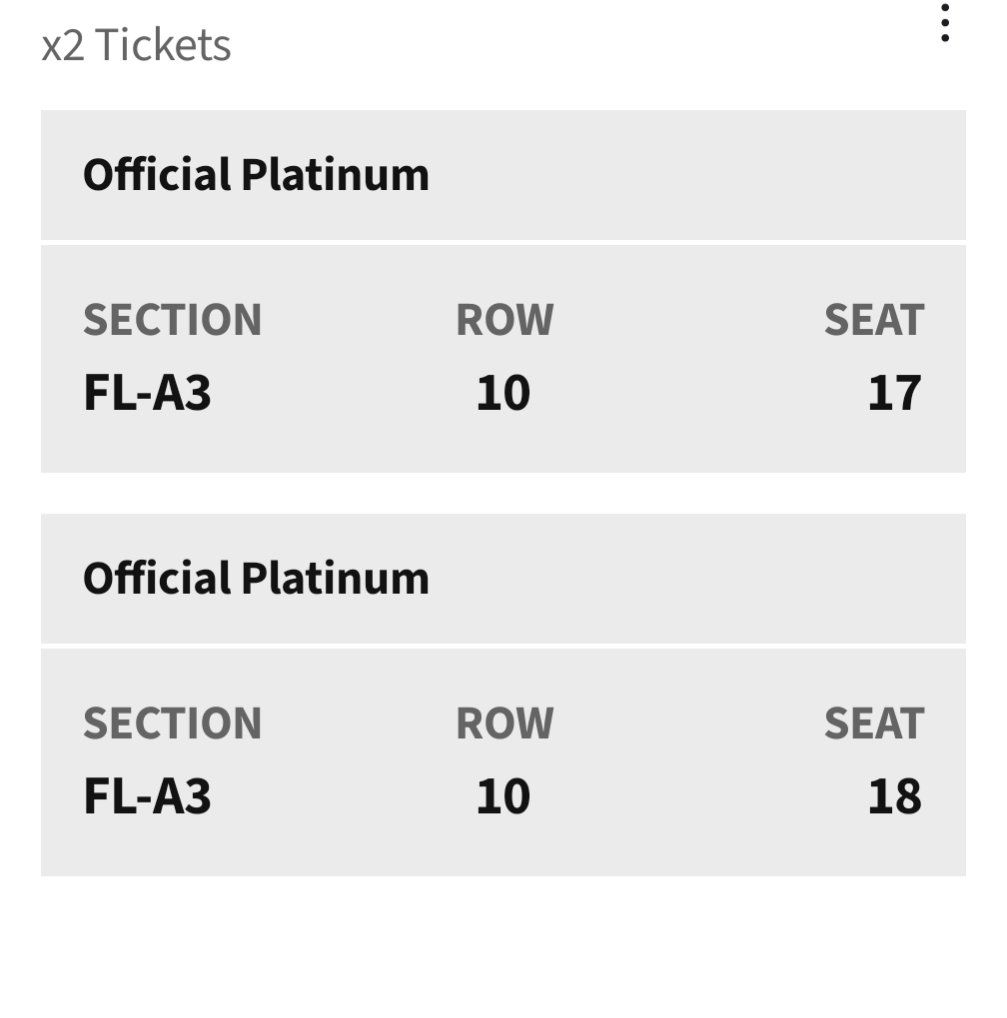Tap row number 10 on the first ticket
This screenshot has width=1007, height=1018.
pyautogui.click(x=503, y=393)
